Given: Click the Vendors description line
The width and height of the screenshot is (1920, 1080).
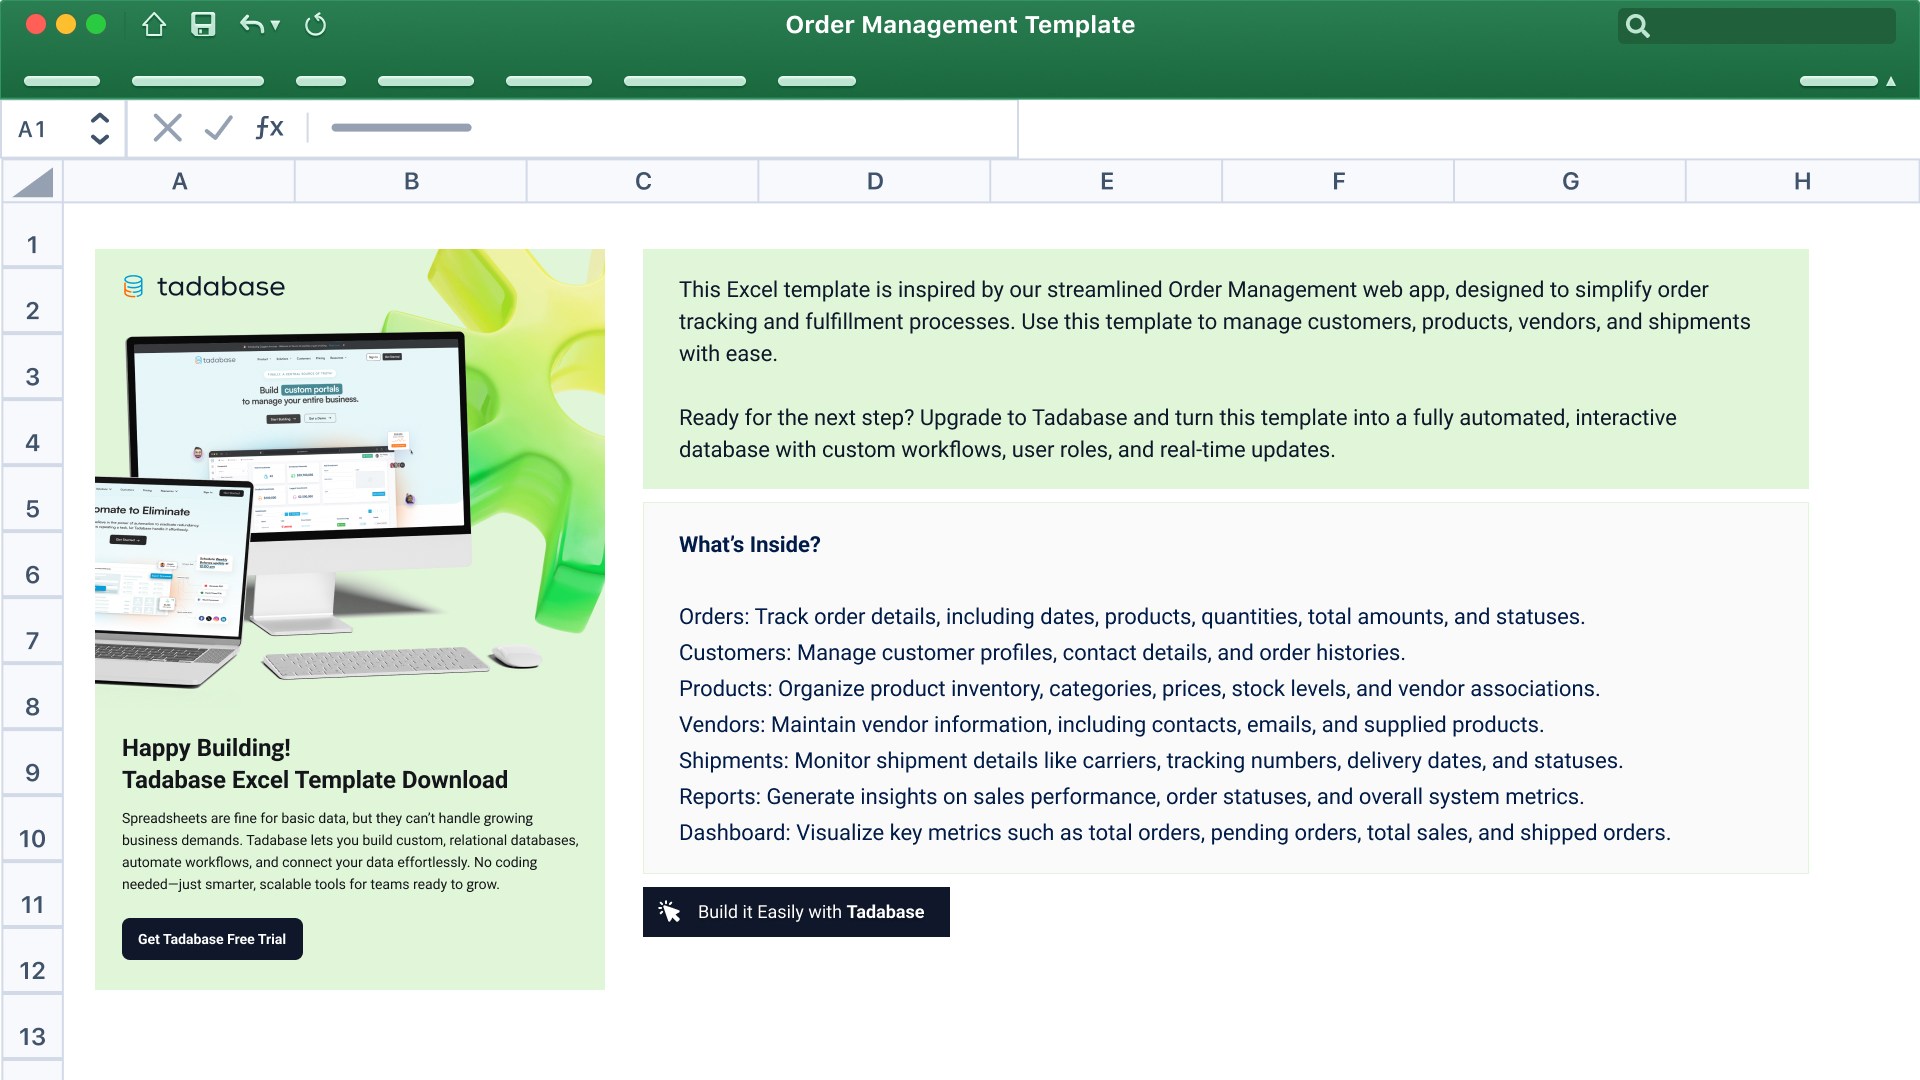Looking at the screenshot, I should 1111,725.
